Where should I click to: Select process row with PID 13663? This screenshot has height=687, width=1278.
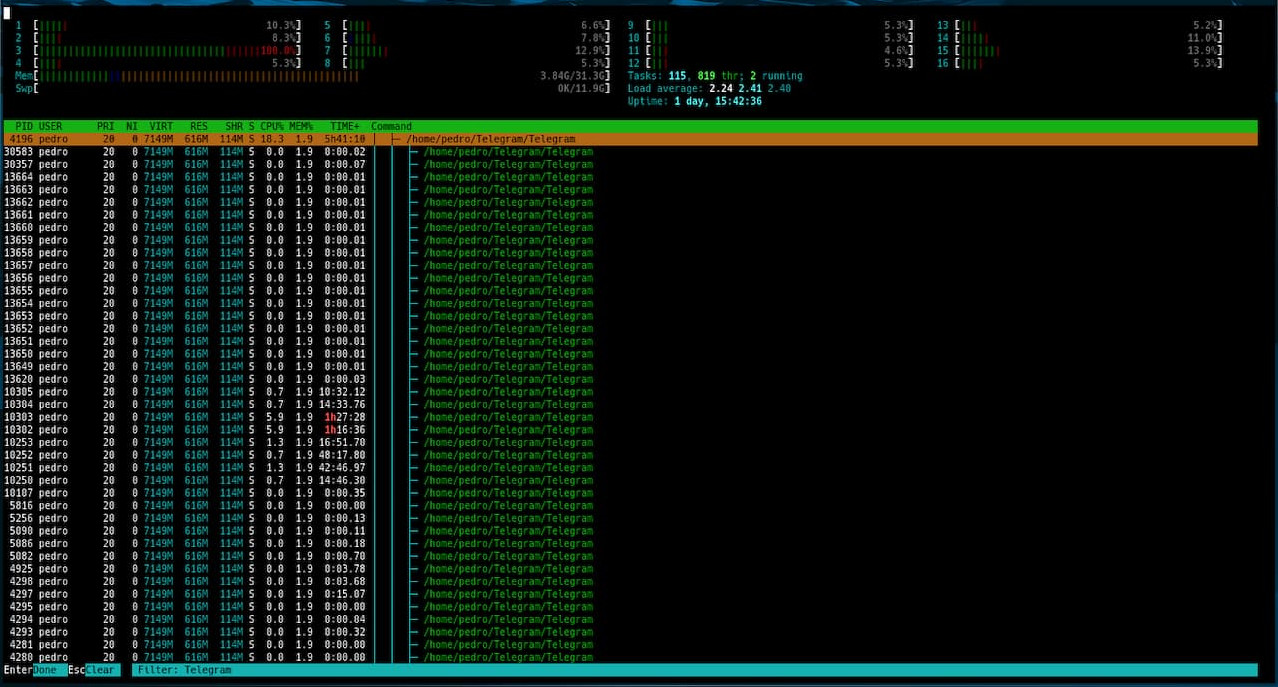point(630,190)
